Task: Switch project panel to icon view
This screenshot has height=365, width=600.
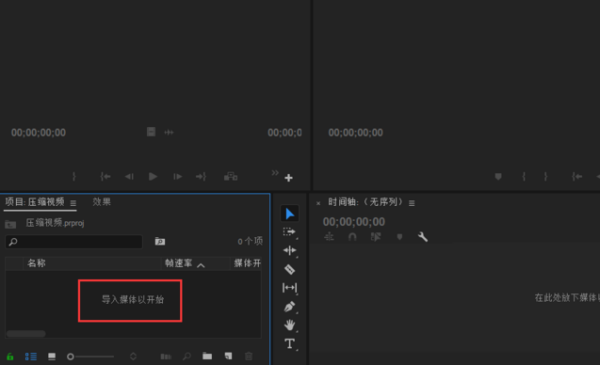Action: (52, 357)
